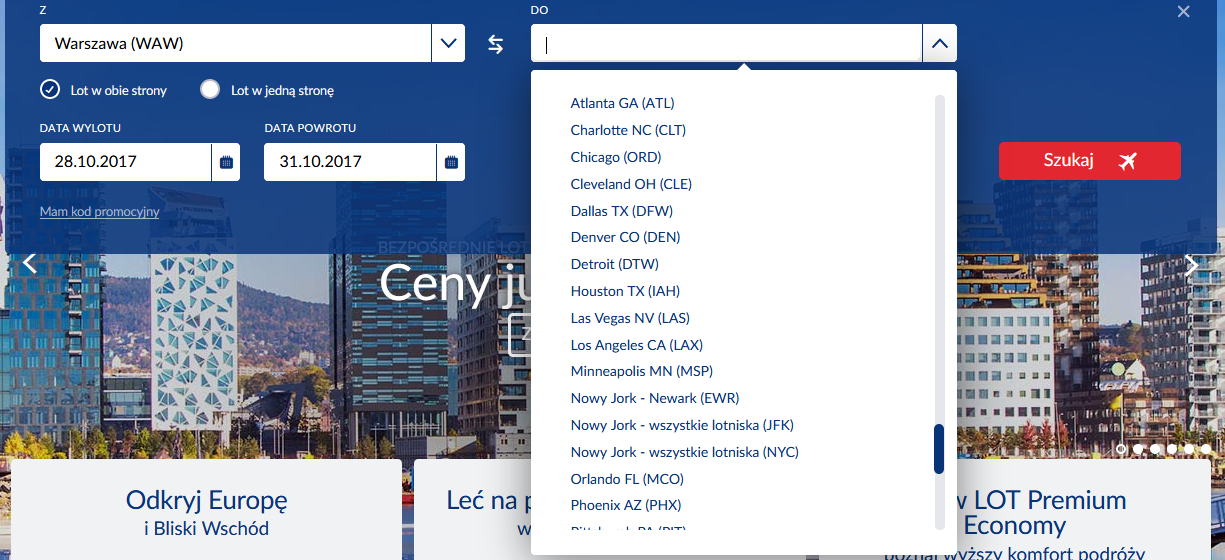
Task: Focus the destination DO input field
Action: click(x=727, y=43)
